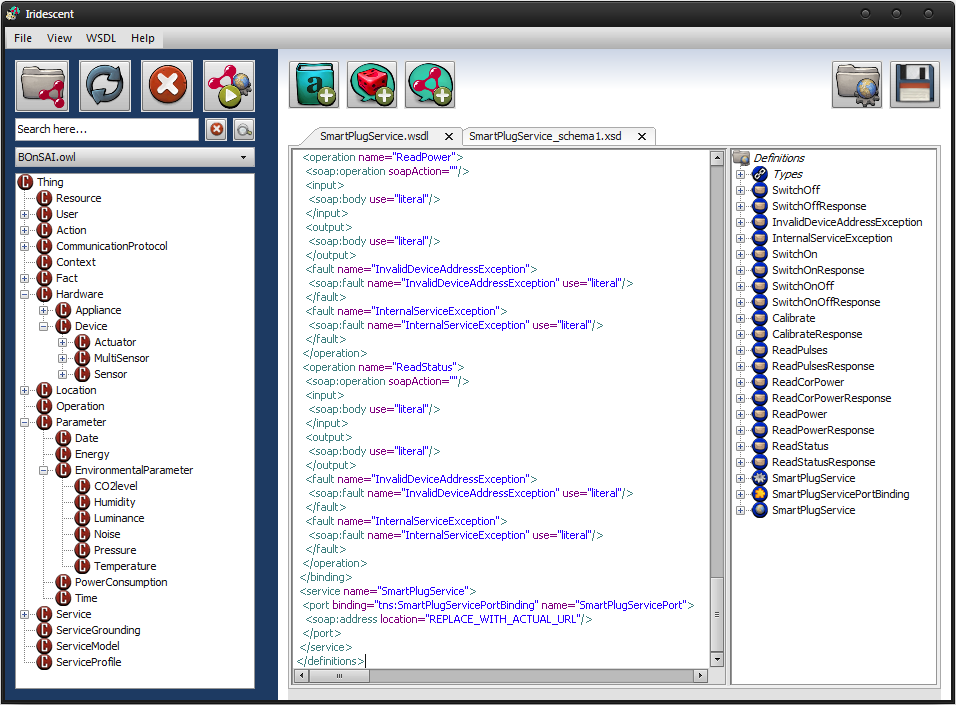Collapse the Parameter tree node
The height and width of the screenshot is (705, 956).
[24, 422]
